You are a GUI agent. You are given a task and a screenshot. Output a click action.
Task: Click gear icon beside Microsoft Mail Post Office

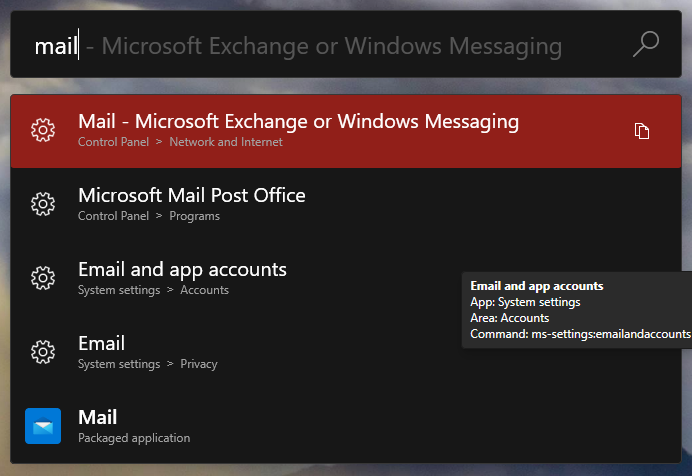pyautogui.click(x=43, y=204)
